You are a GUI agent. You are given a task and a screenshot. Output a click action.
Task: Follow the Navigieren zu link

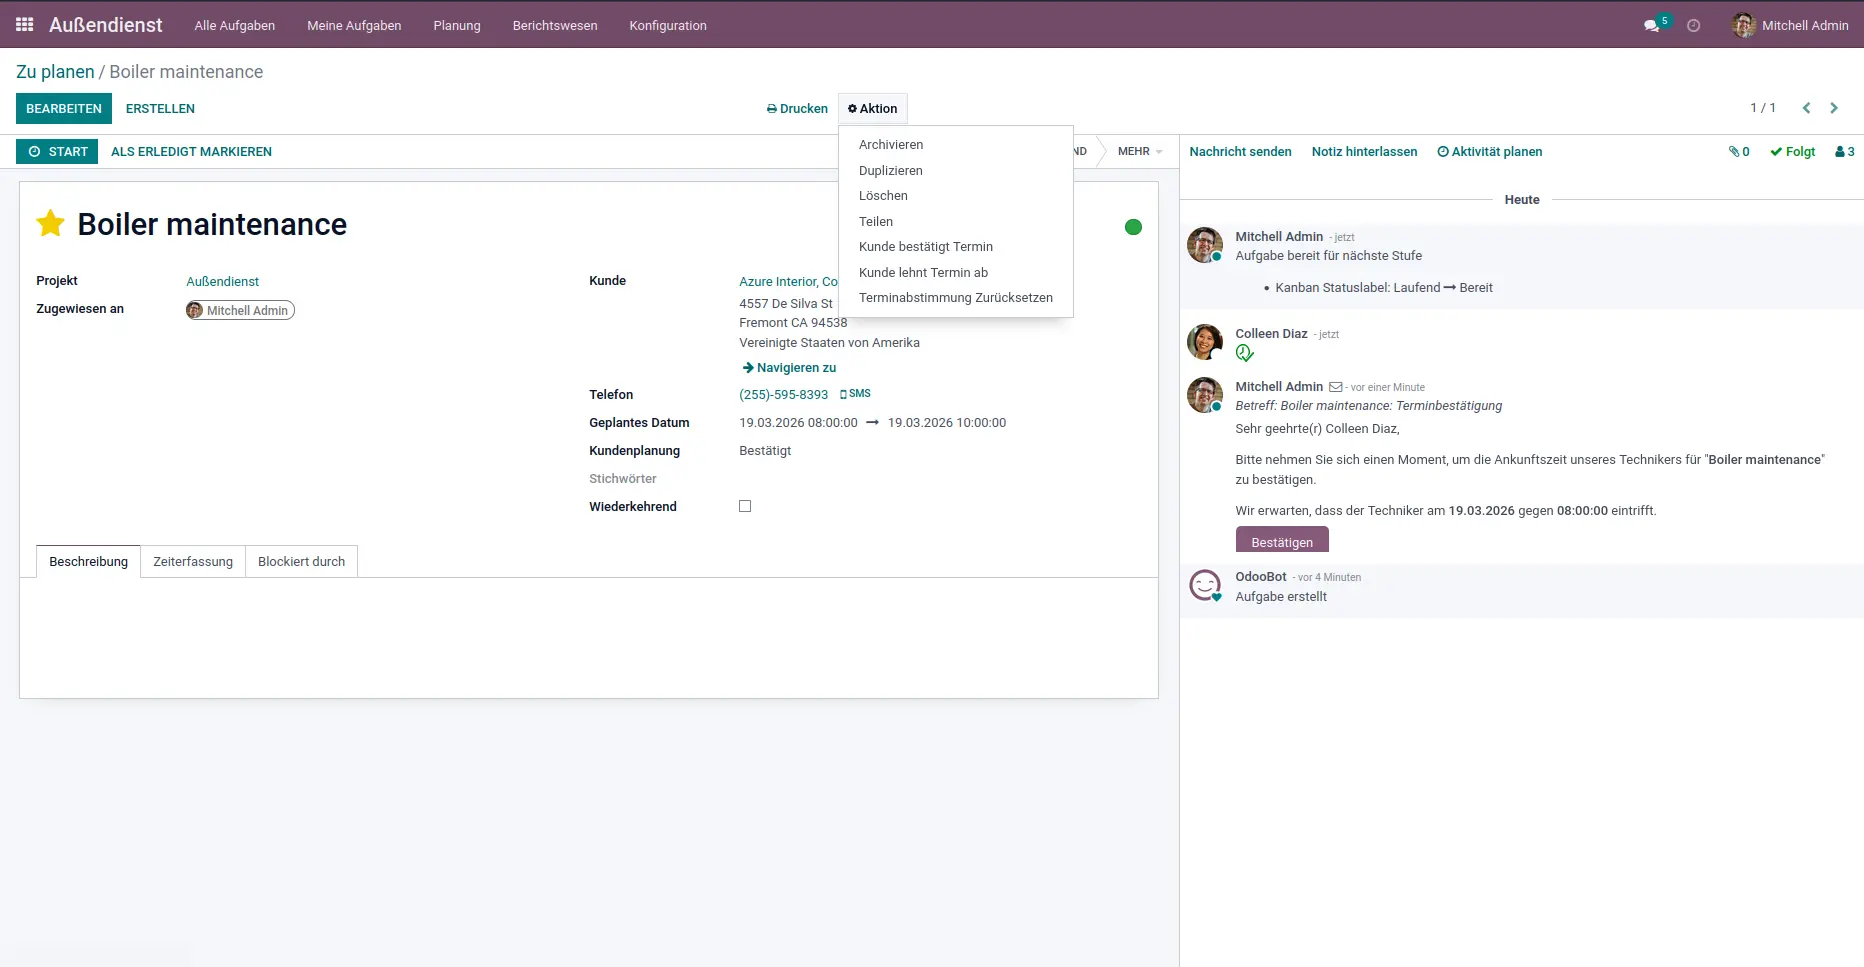click(x=789, y=368)
